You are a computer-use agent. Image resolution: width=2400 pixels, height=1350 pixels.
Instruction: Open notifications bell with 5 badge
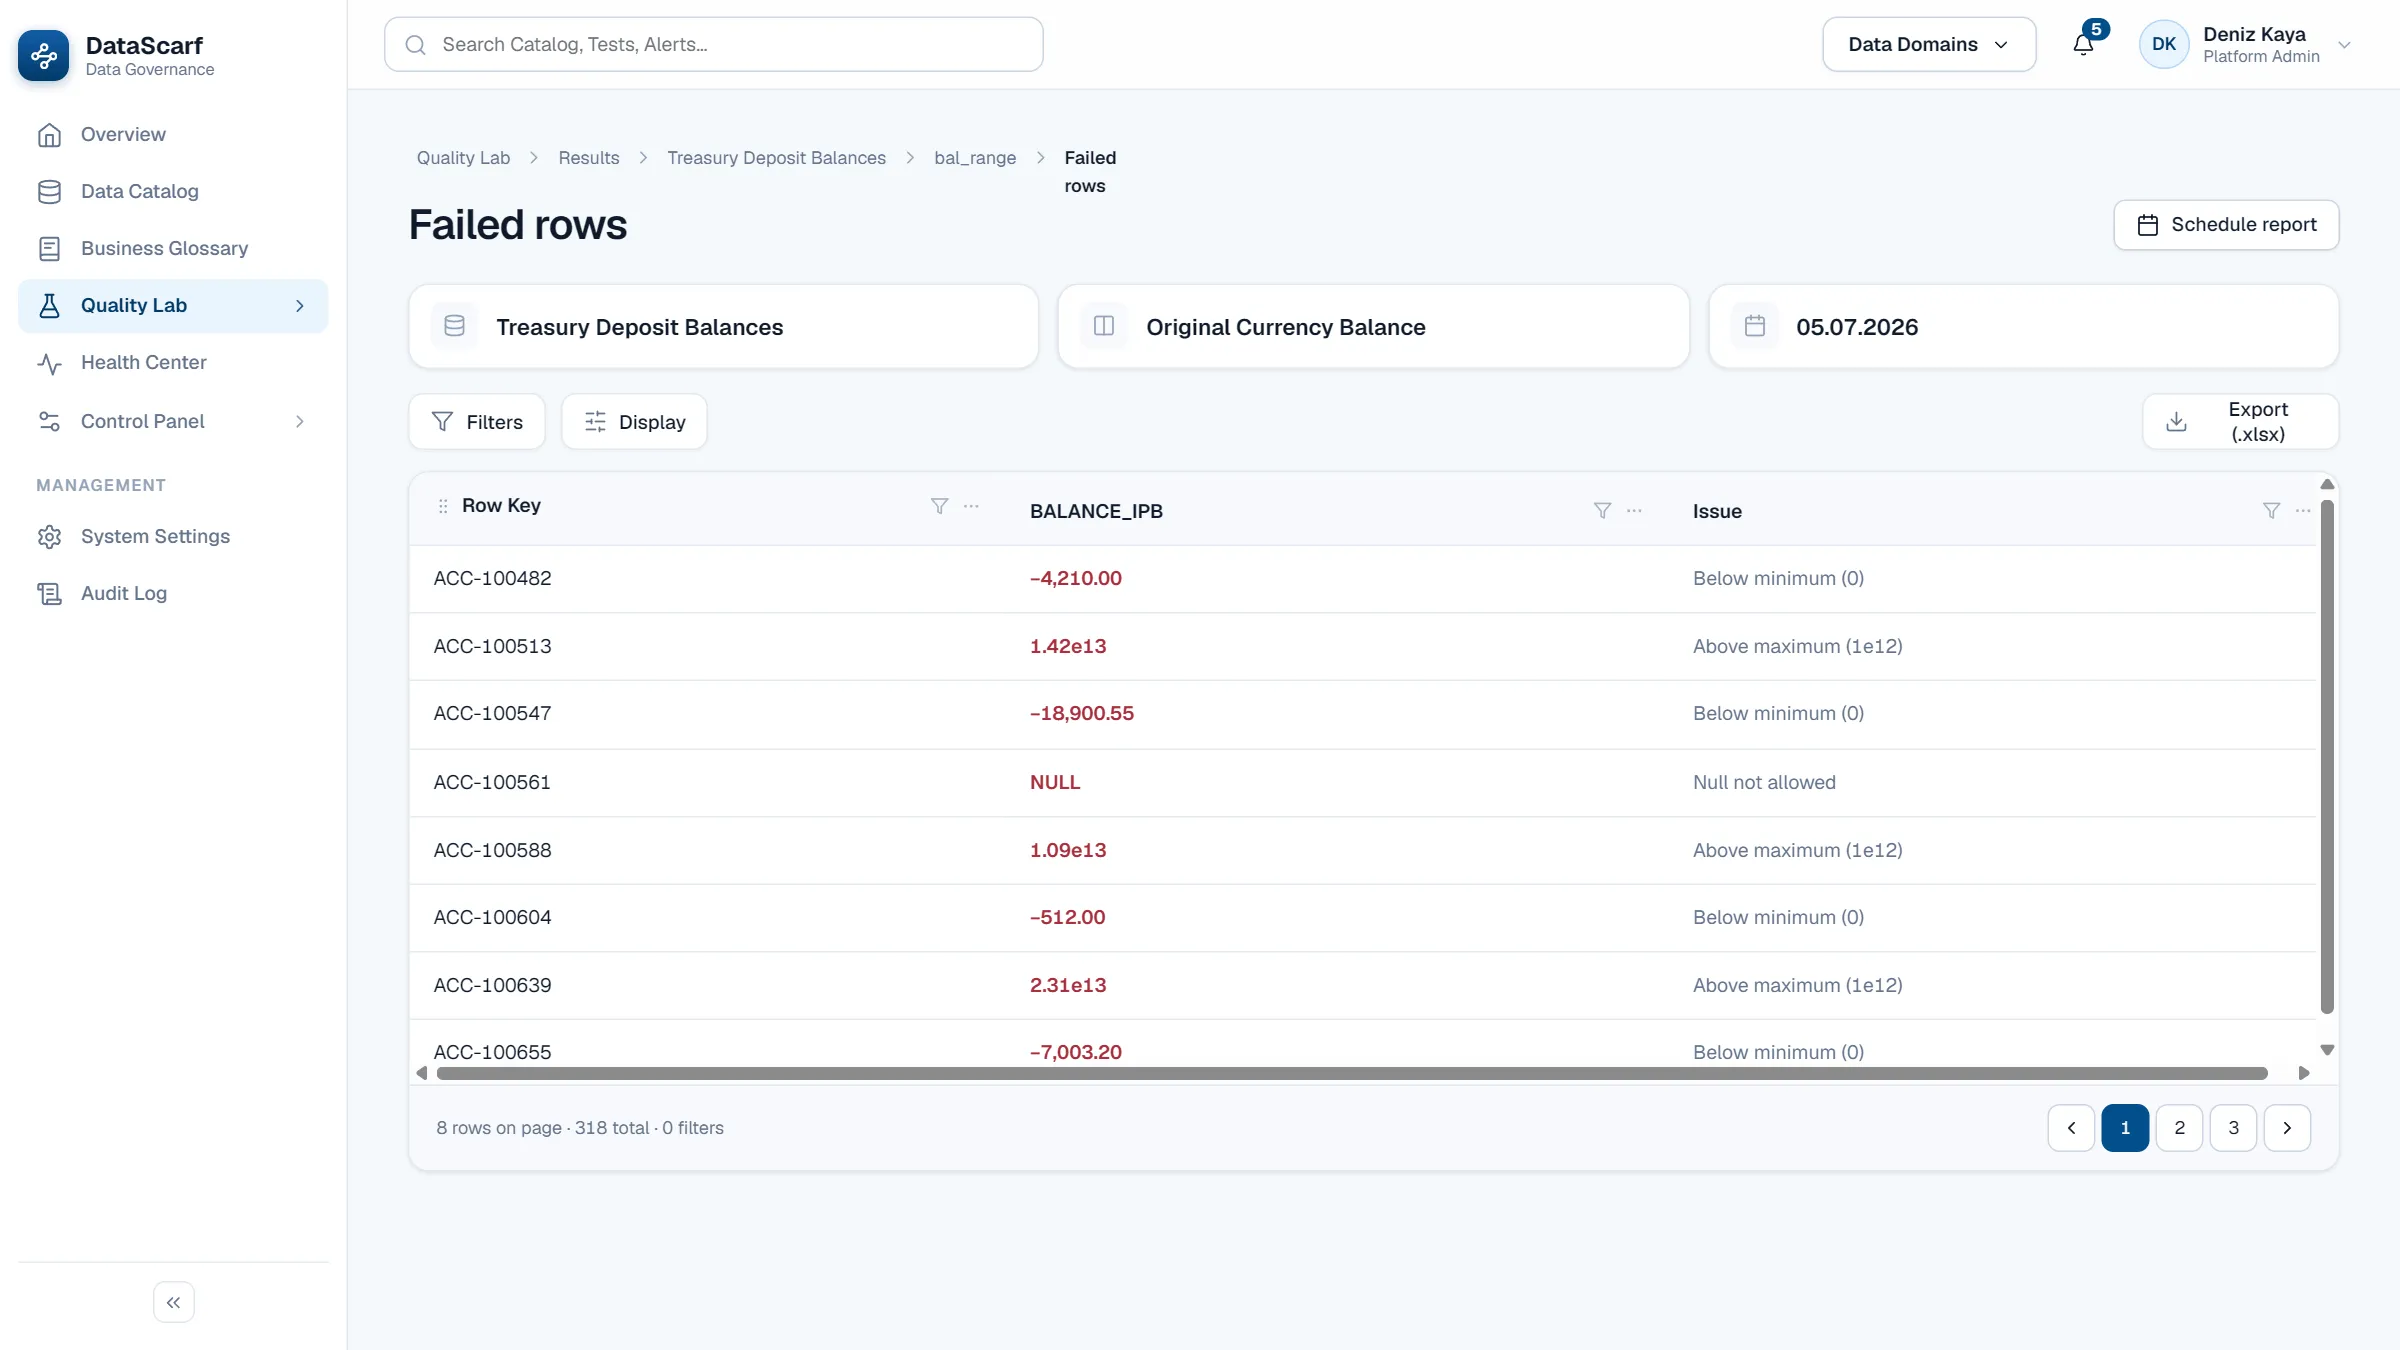(2084, 44)
